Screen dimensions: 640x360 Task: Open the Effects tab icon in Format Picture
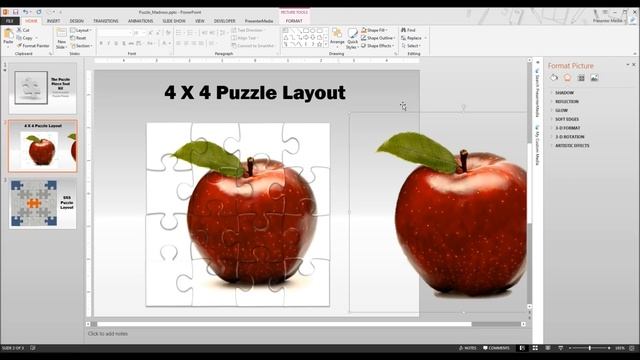pos(567,78)
